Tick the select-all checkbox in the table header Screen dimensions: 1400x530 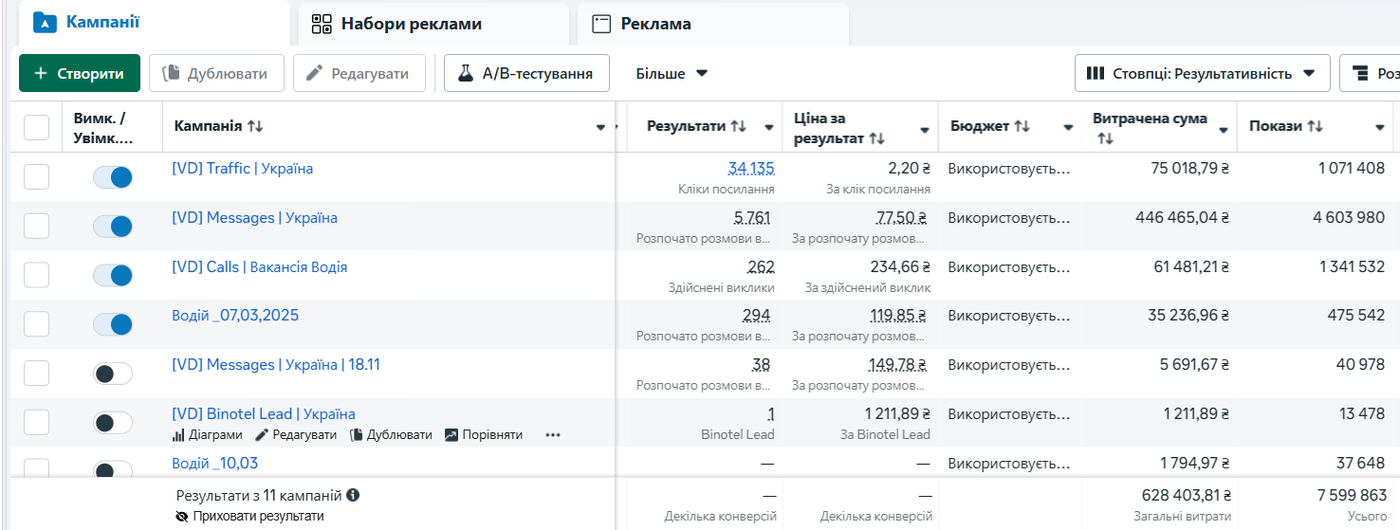coord(36,127)
